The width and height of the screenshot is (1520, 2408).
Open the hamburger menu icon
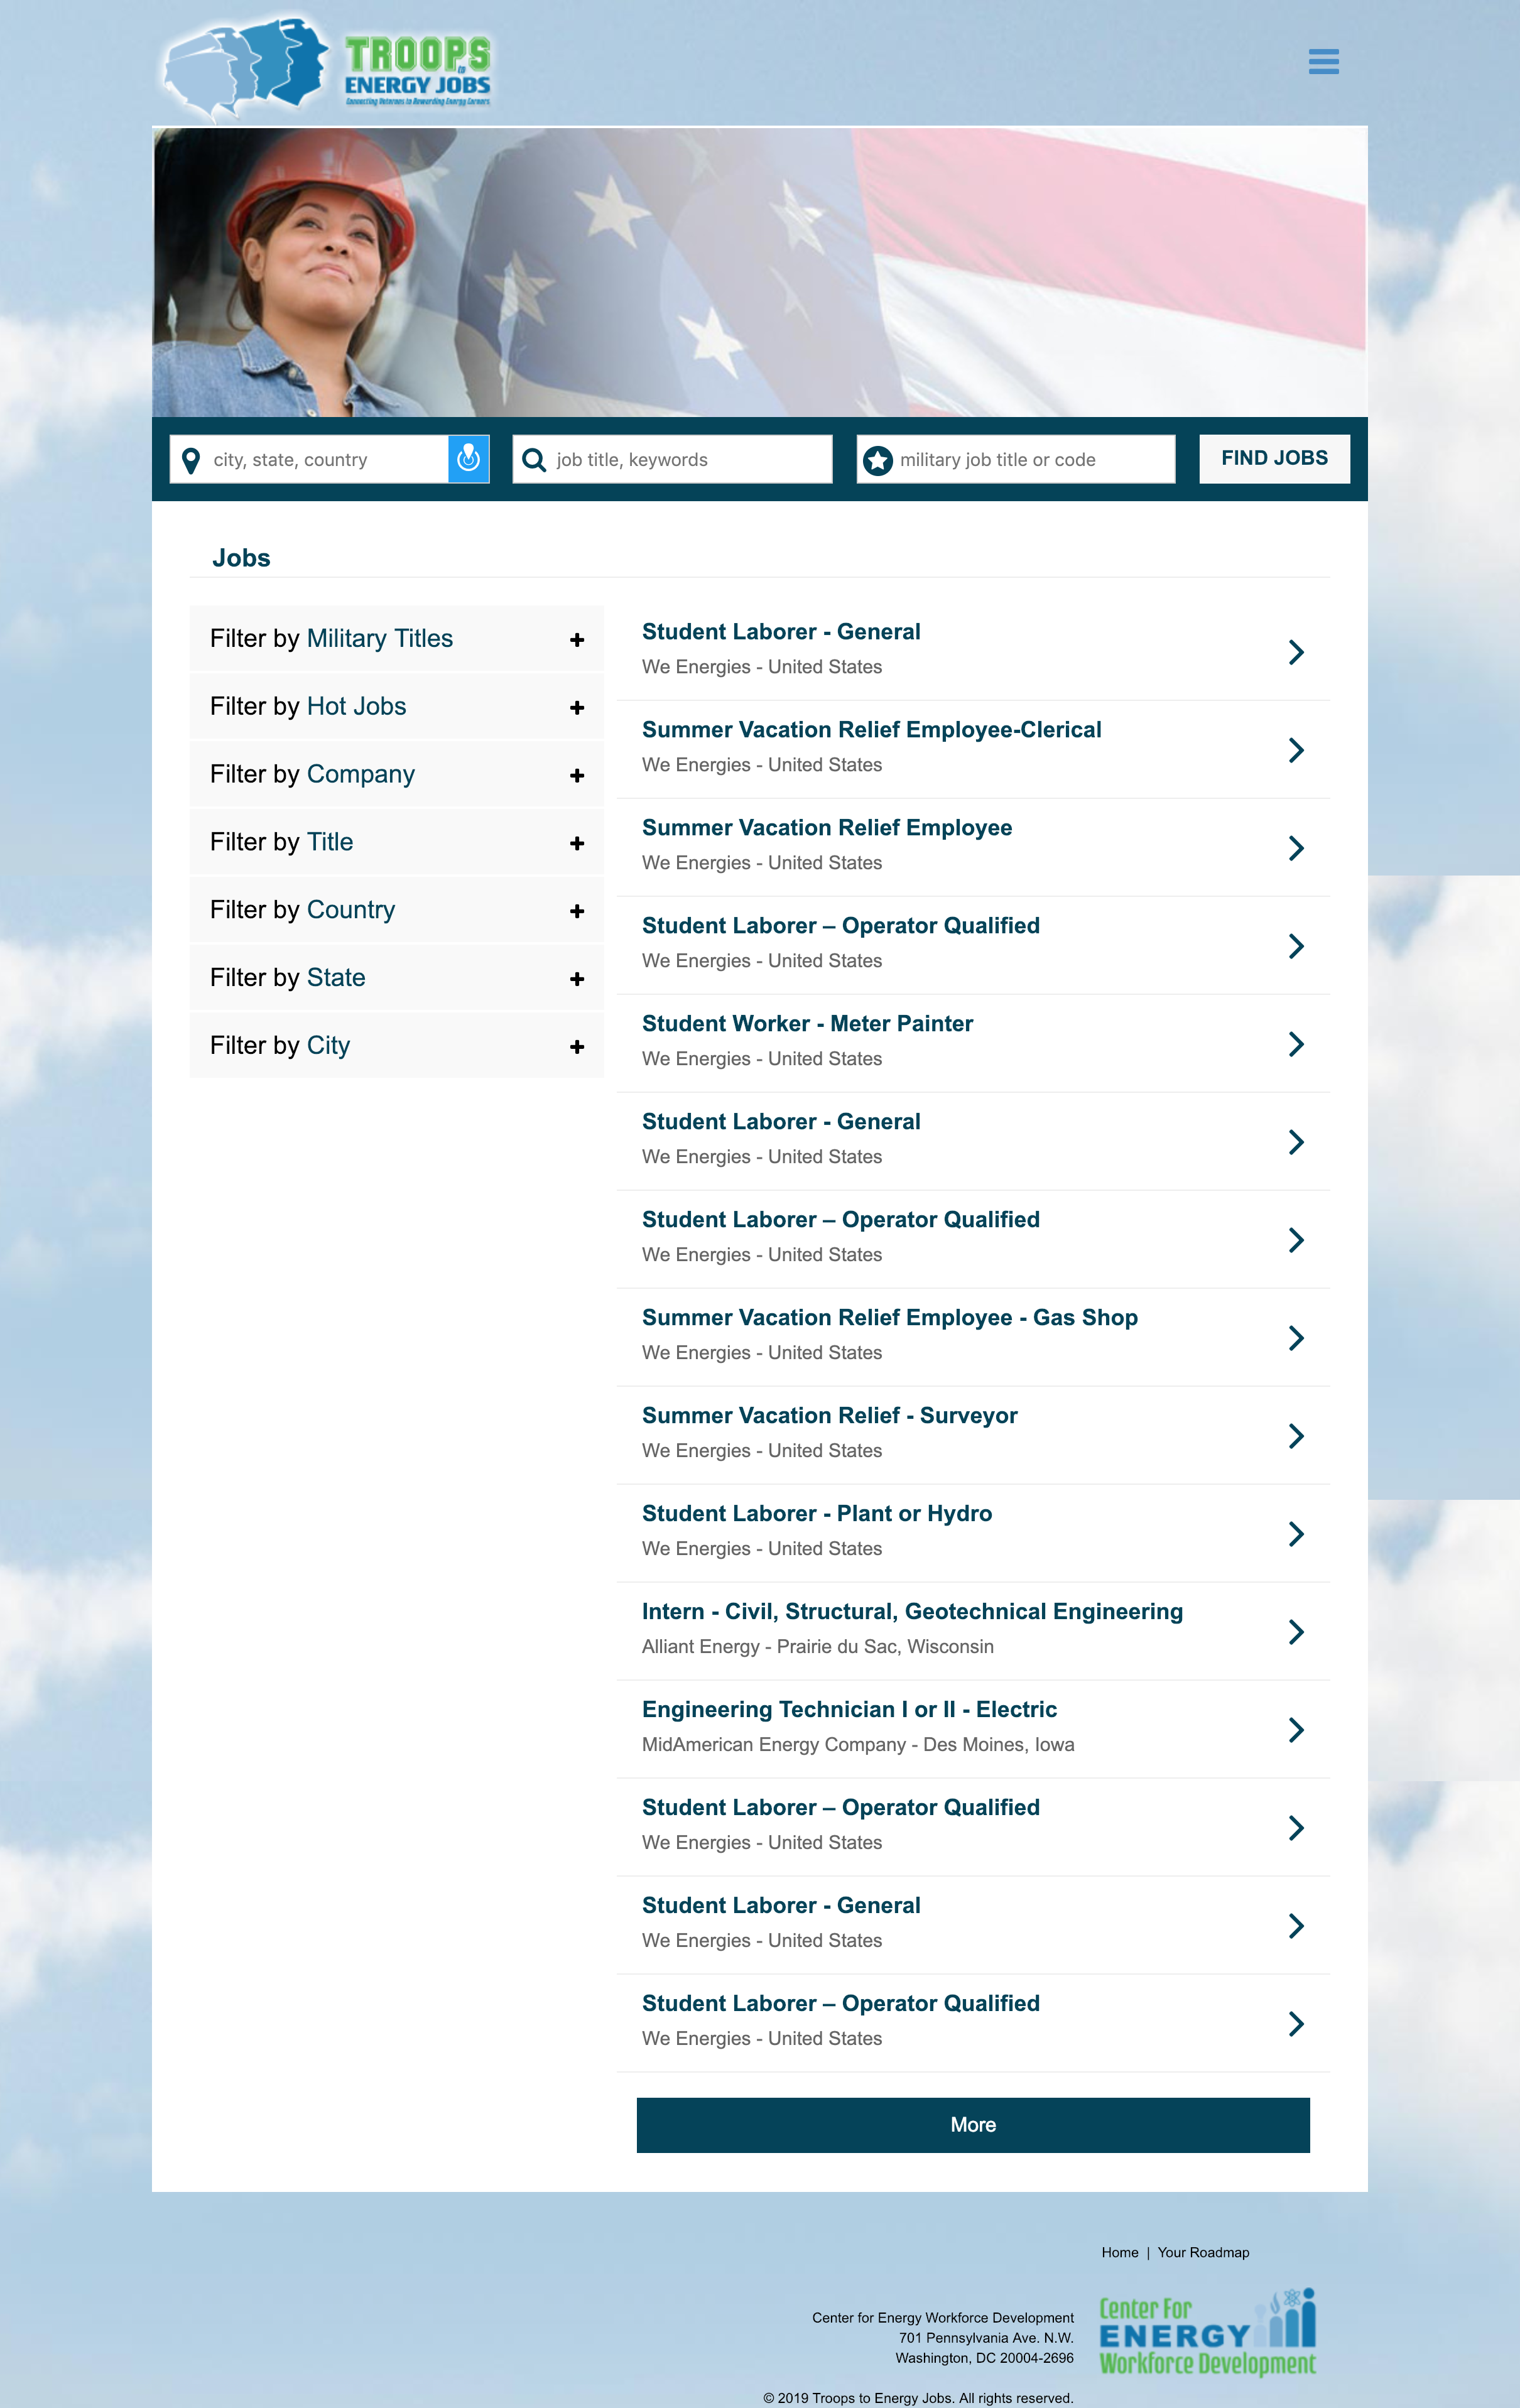coord(1323,62)
